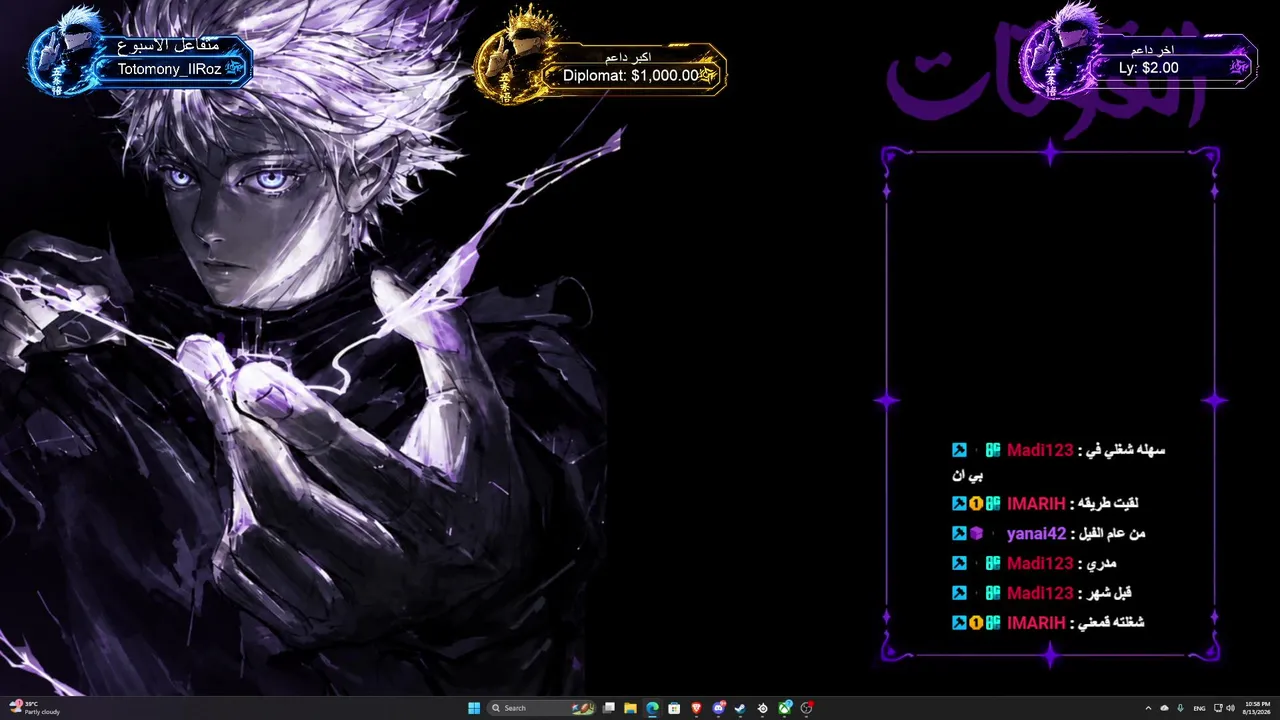Click the teal badge in the سهله شغلي في row
Viewport: 1280px width, 720px height.
coord(993,450)
